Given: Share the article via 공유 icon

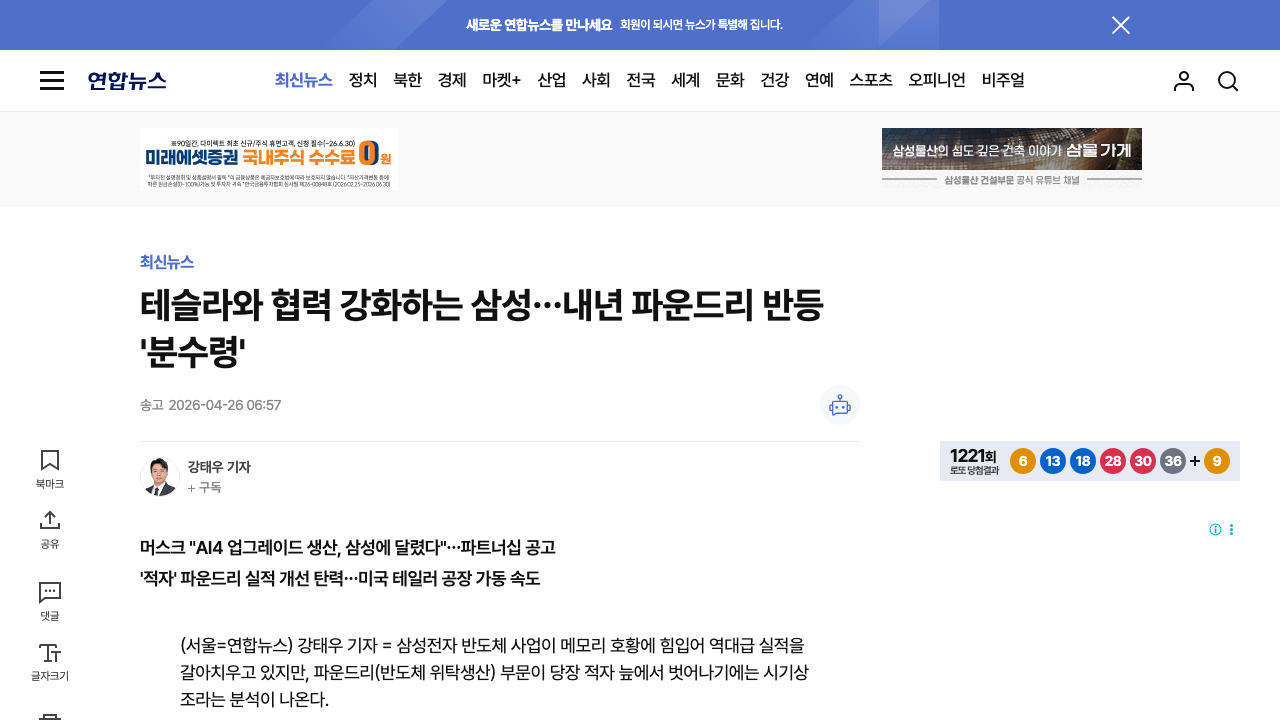Looking at the screenshot, I should click(x=50, y=530).
